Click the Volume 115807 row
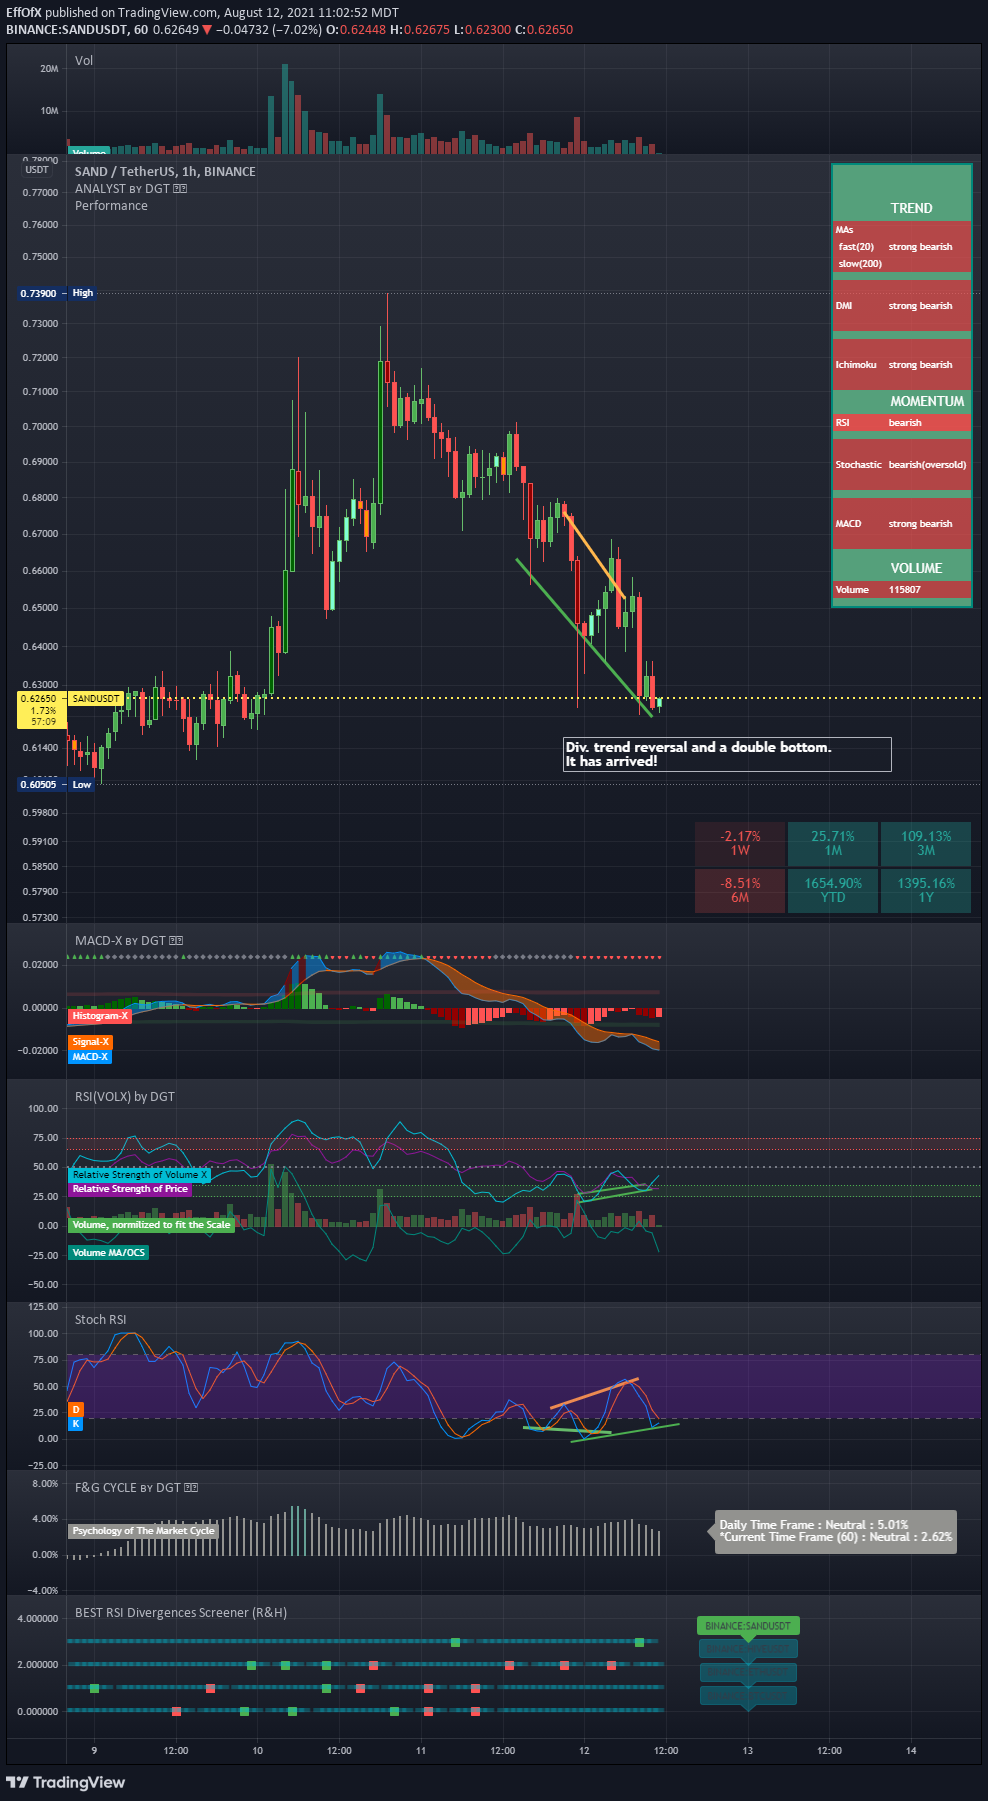This screenshot has height=1801, width=988. [902, 590]
